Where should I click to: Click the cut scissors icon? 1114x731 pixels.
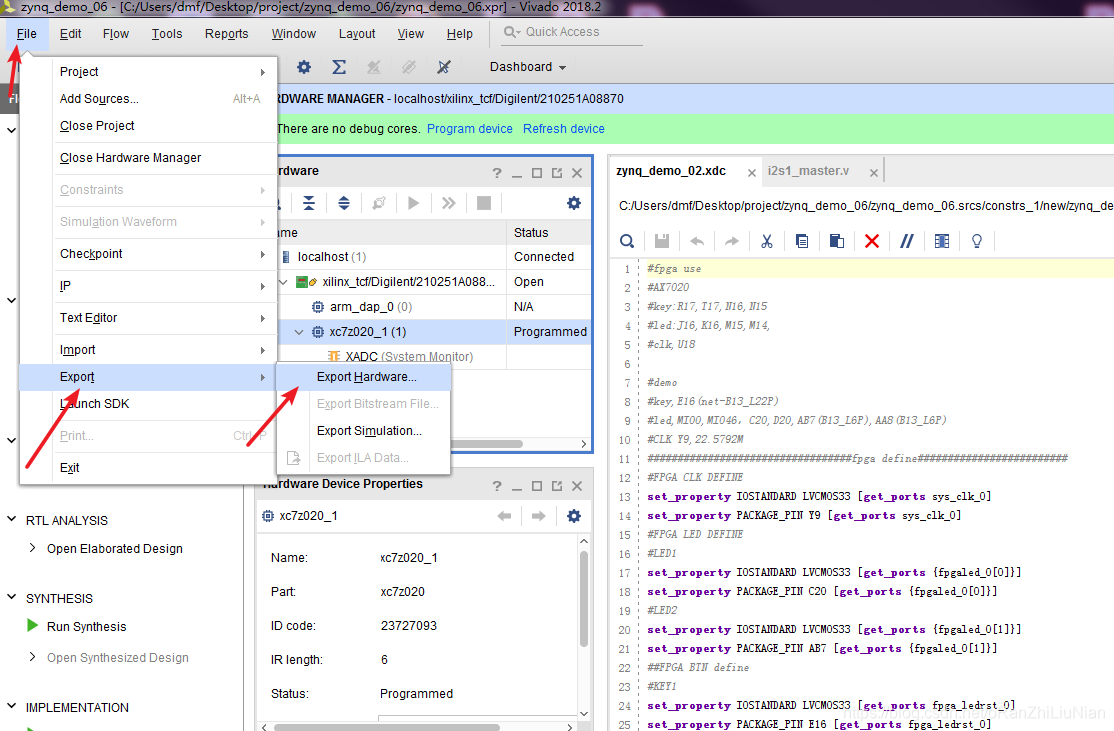click(767, 241)
